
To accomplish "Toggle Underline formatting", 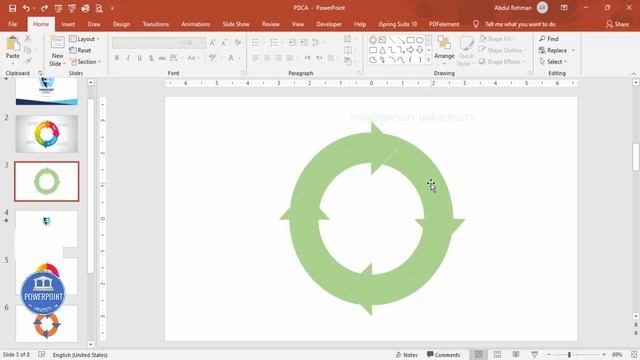I will coord(140,58).
